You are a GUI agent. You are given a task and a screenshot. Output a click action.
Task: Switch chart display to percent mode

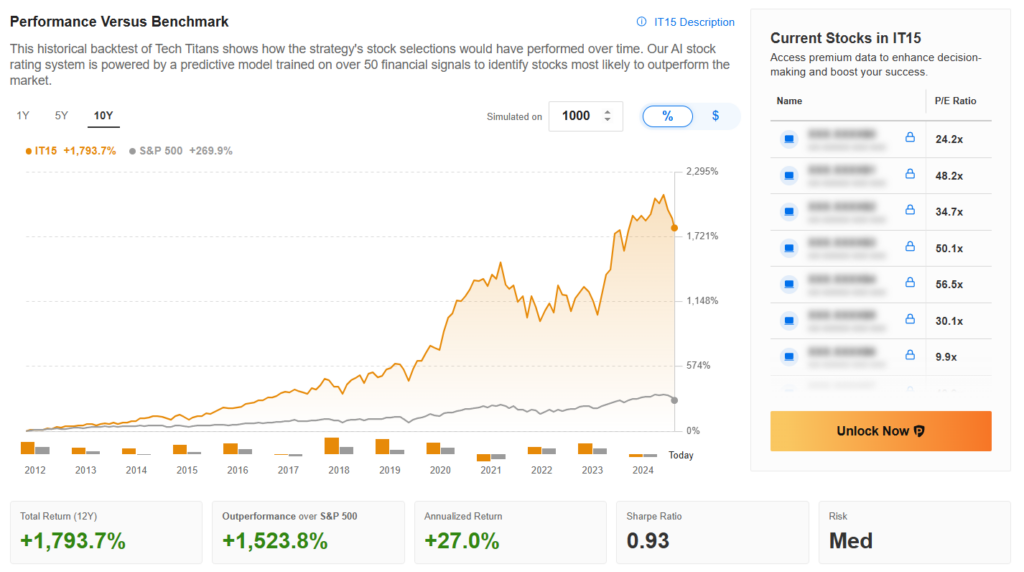click(x=667, y=116)
